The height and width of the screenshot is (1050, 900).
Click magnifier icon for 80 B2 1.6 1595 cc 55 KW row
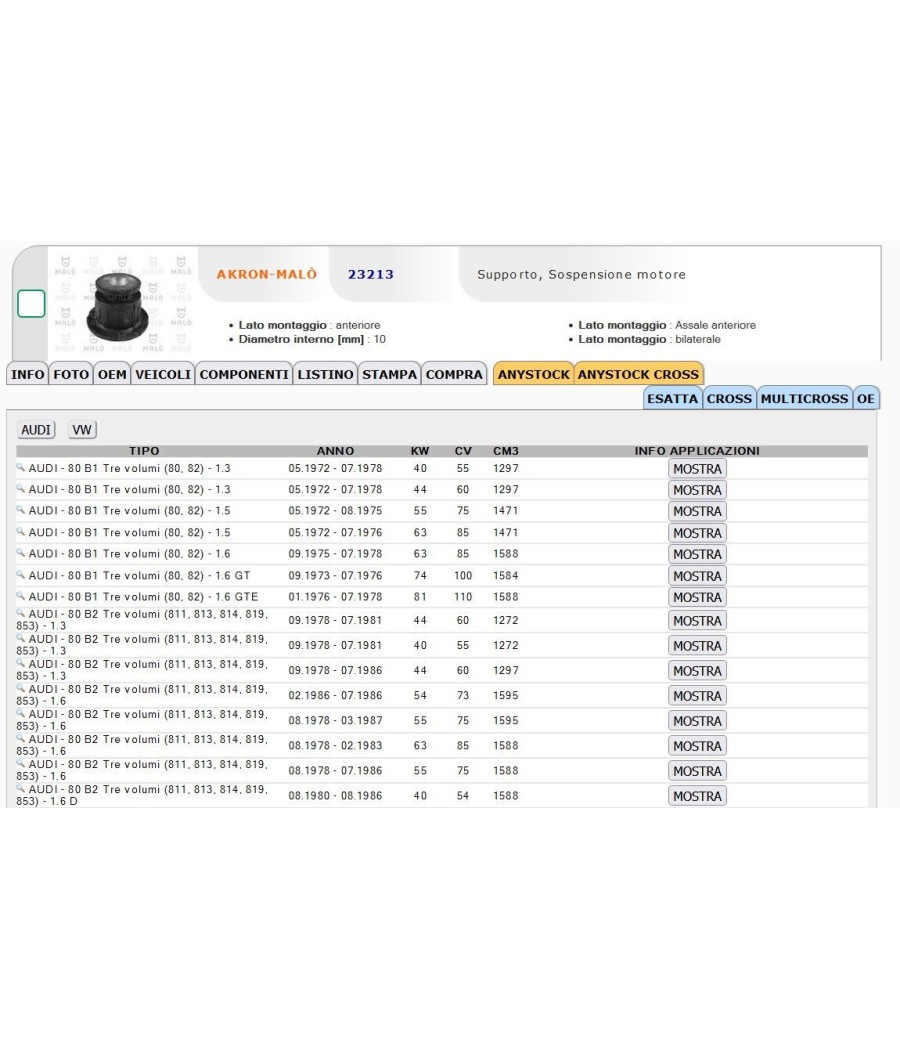pyautogui.click(x=21, y=713)
